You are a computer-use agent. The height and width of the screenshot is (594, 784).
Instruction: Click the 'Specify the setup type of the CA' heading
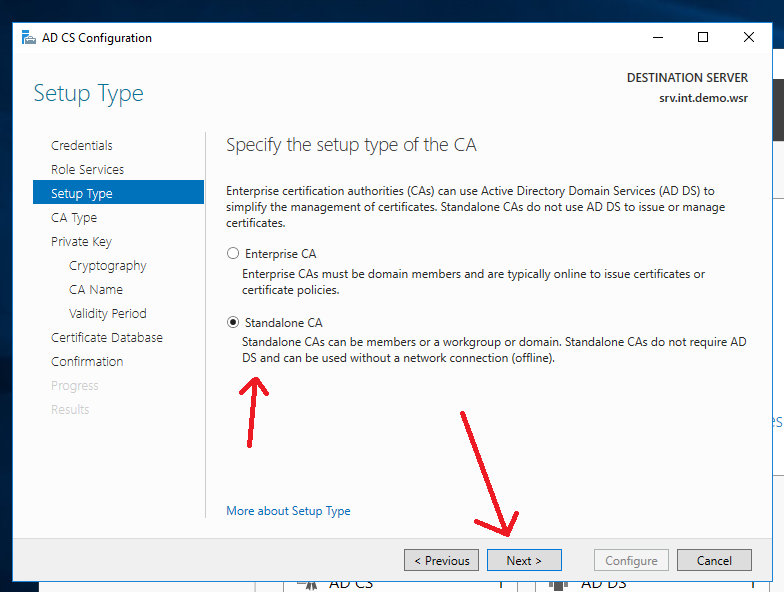coord(351,145)
